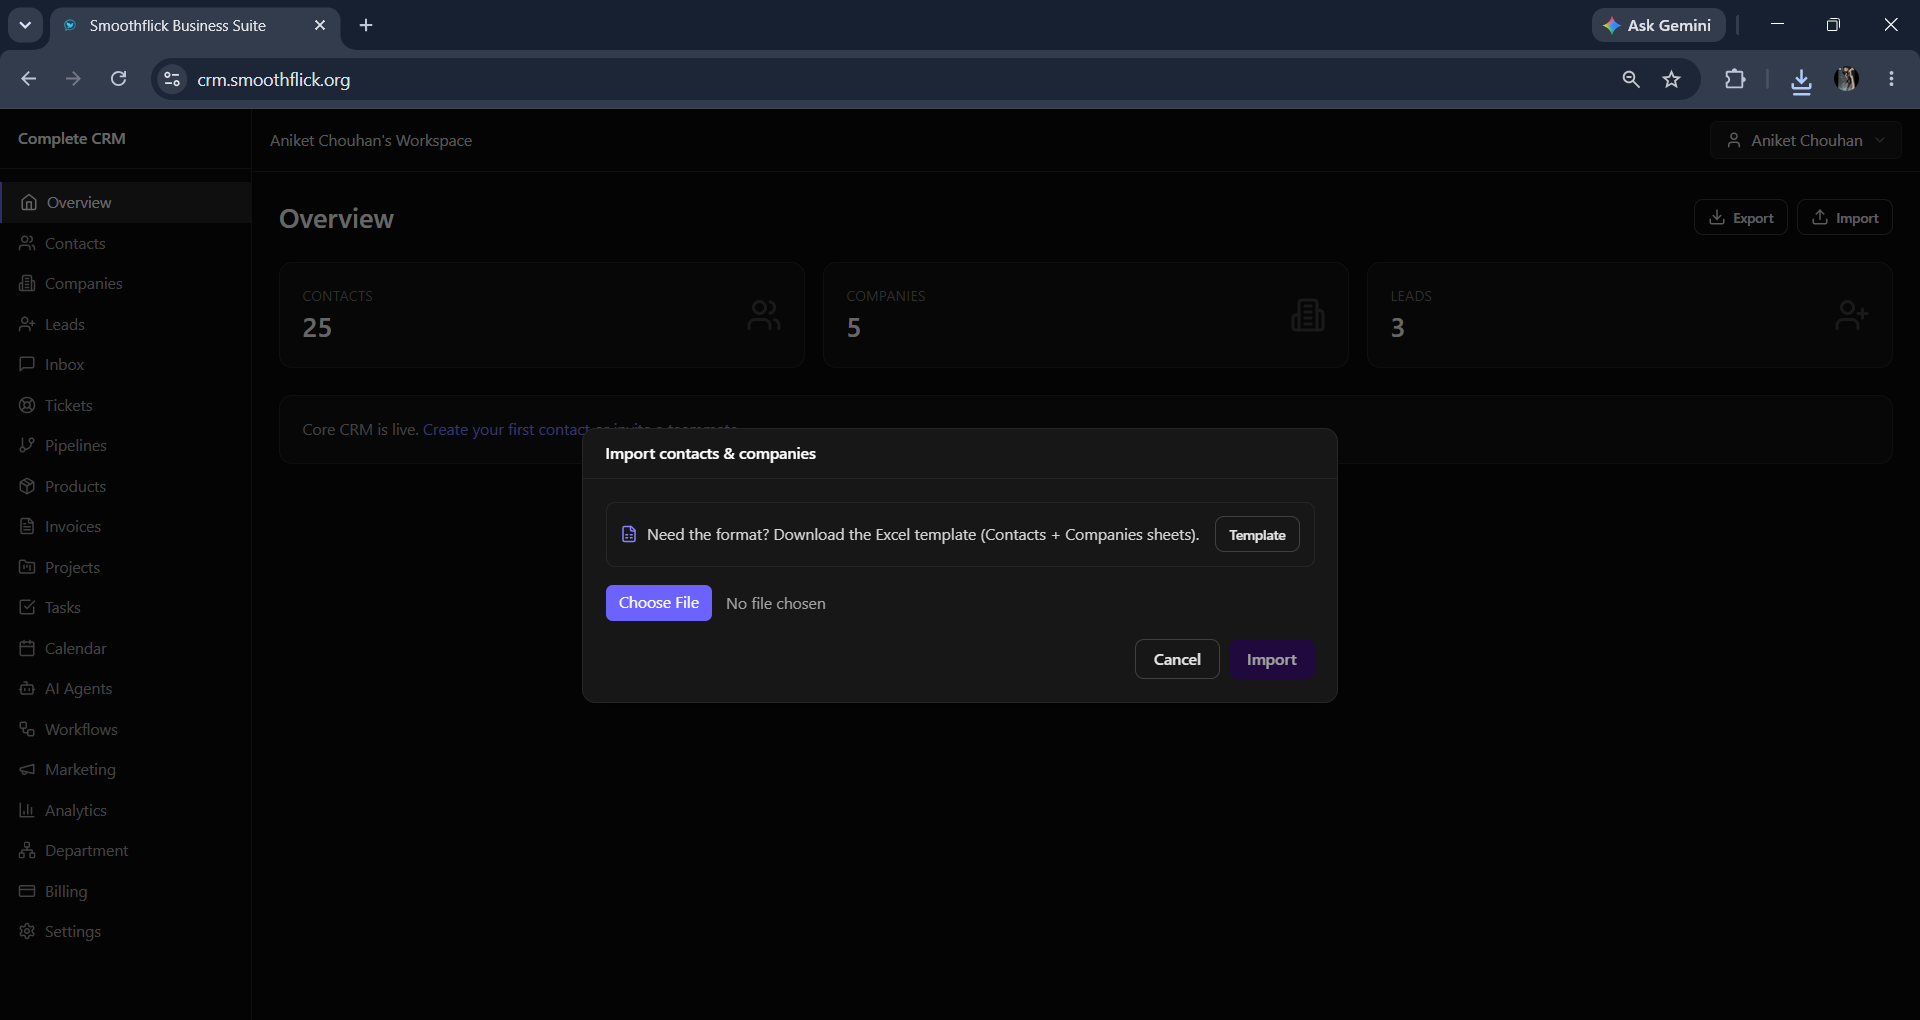This screenshot has width=1920, height=1020.
Task: Select the Smoothflick Business Suite tab
Action: pos(195,26)
